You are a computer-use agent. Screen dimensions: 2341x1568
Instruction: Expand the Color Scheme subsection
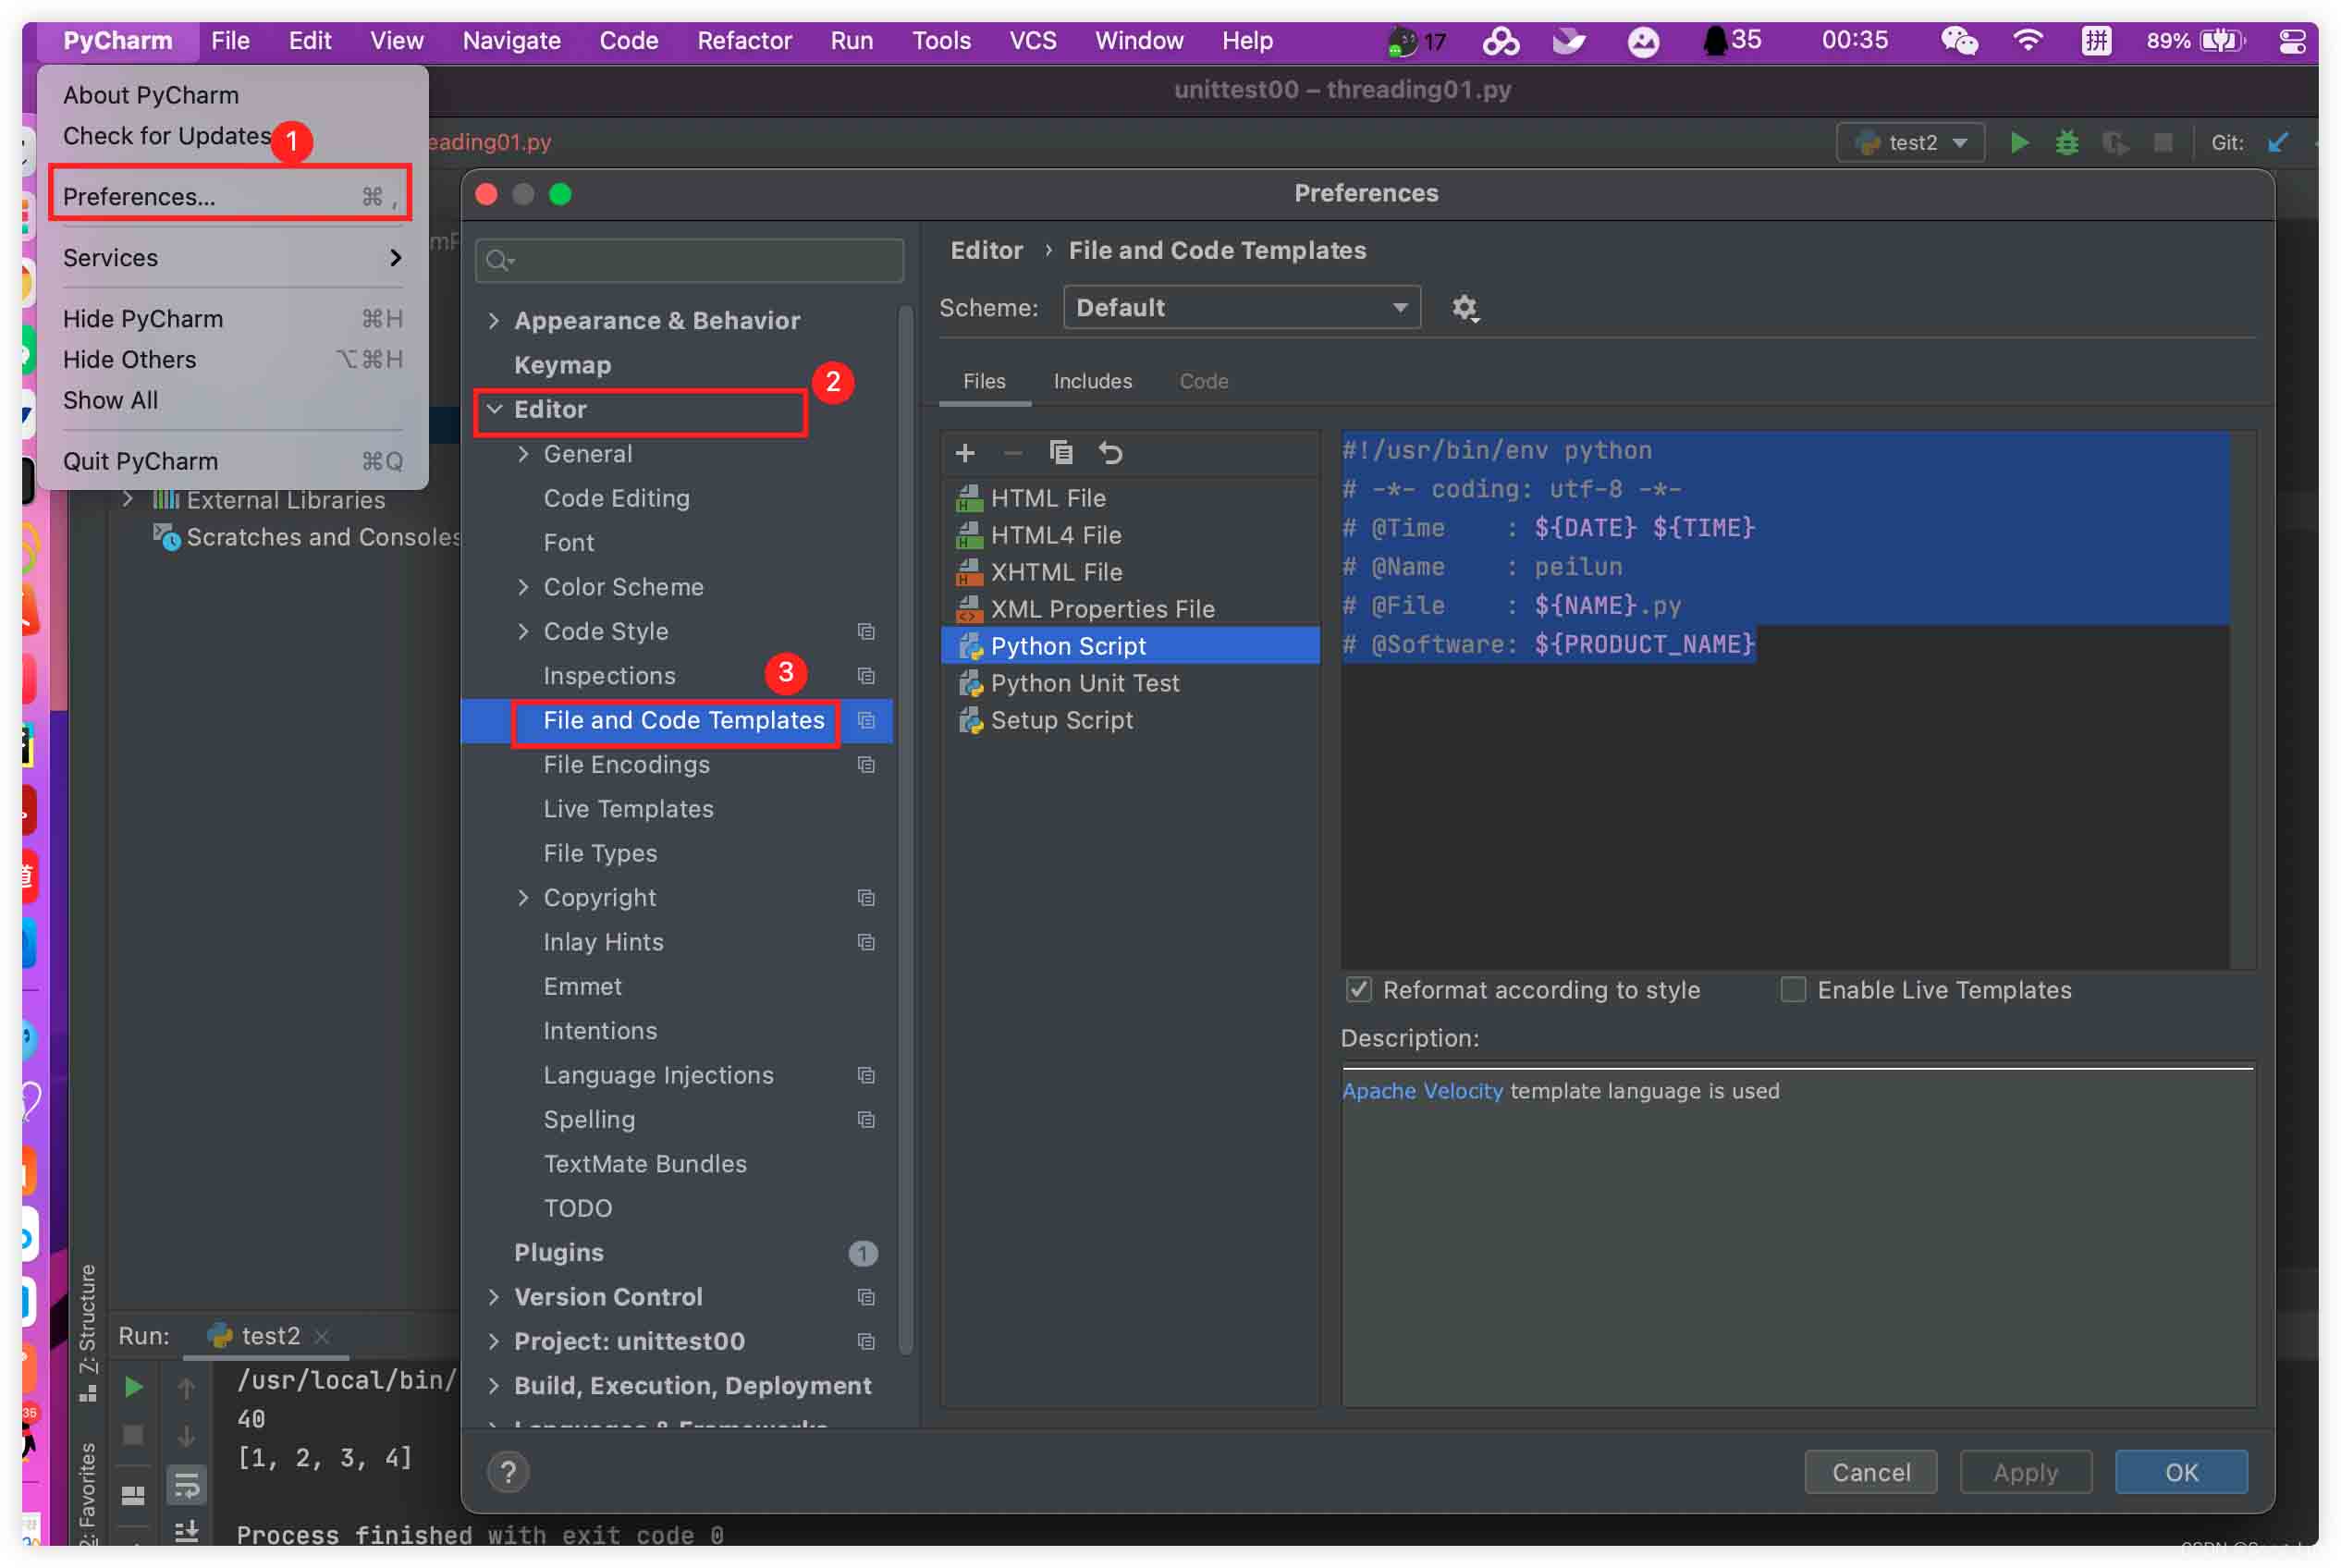pyautogui.click(x=523, y=587)
